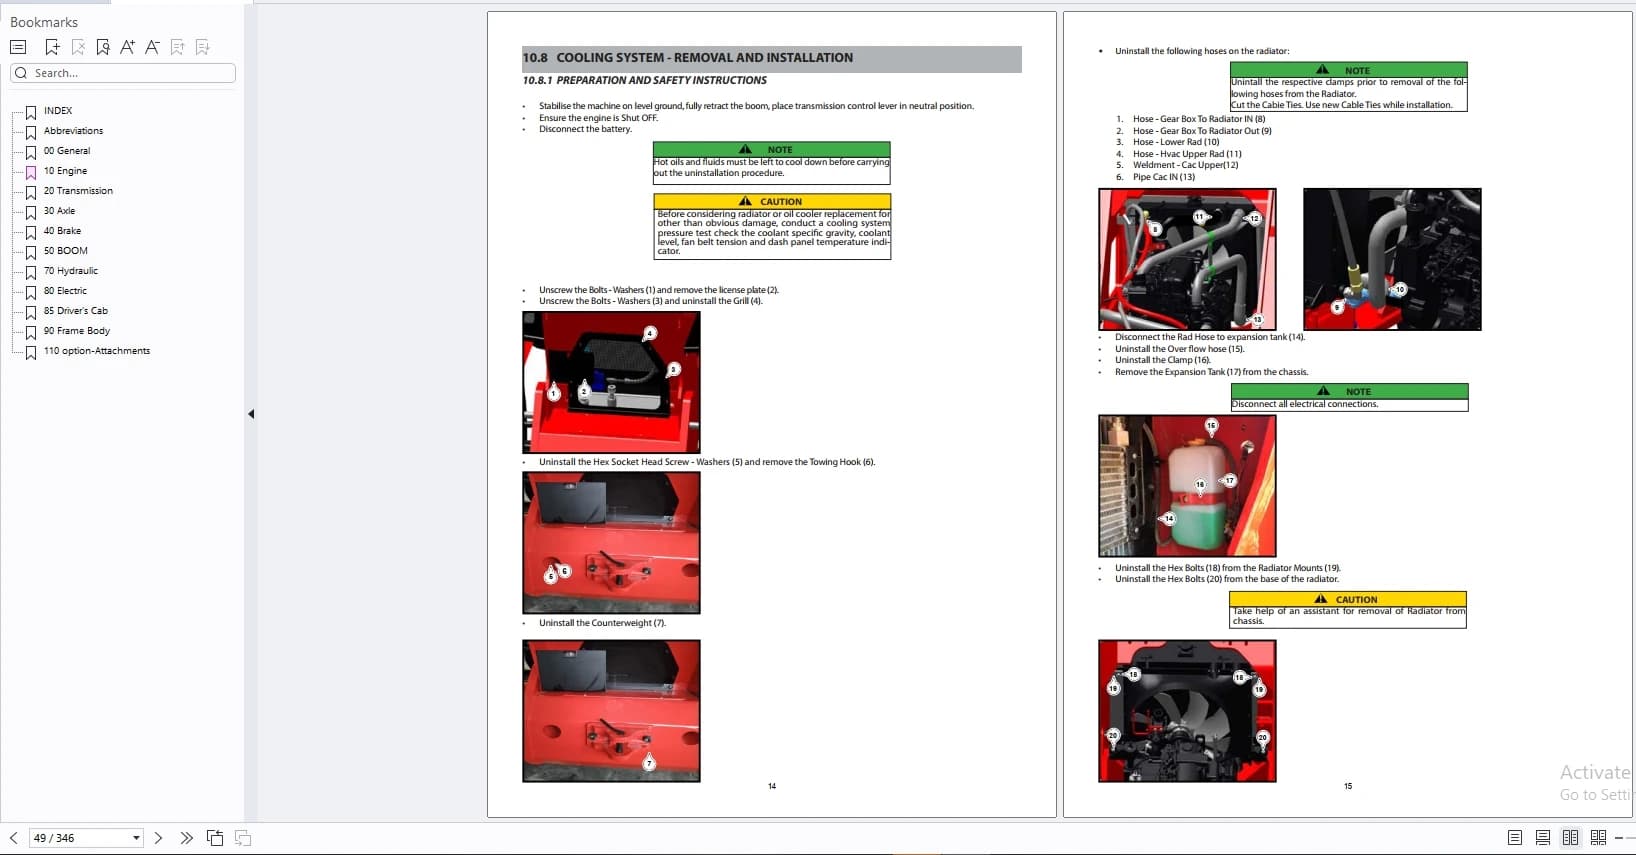Open the 85 Driver's Cab bookmark

[75, 311]
